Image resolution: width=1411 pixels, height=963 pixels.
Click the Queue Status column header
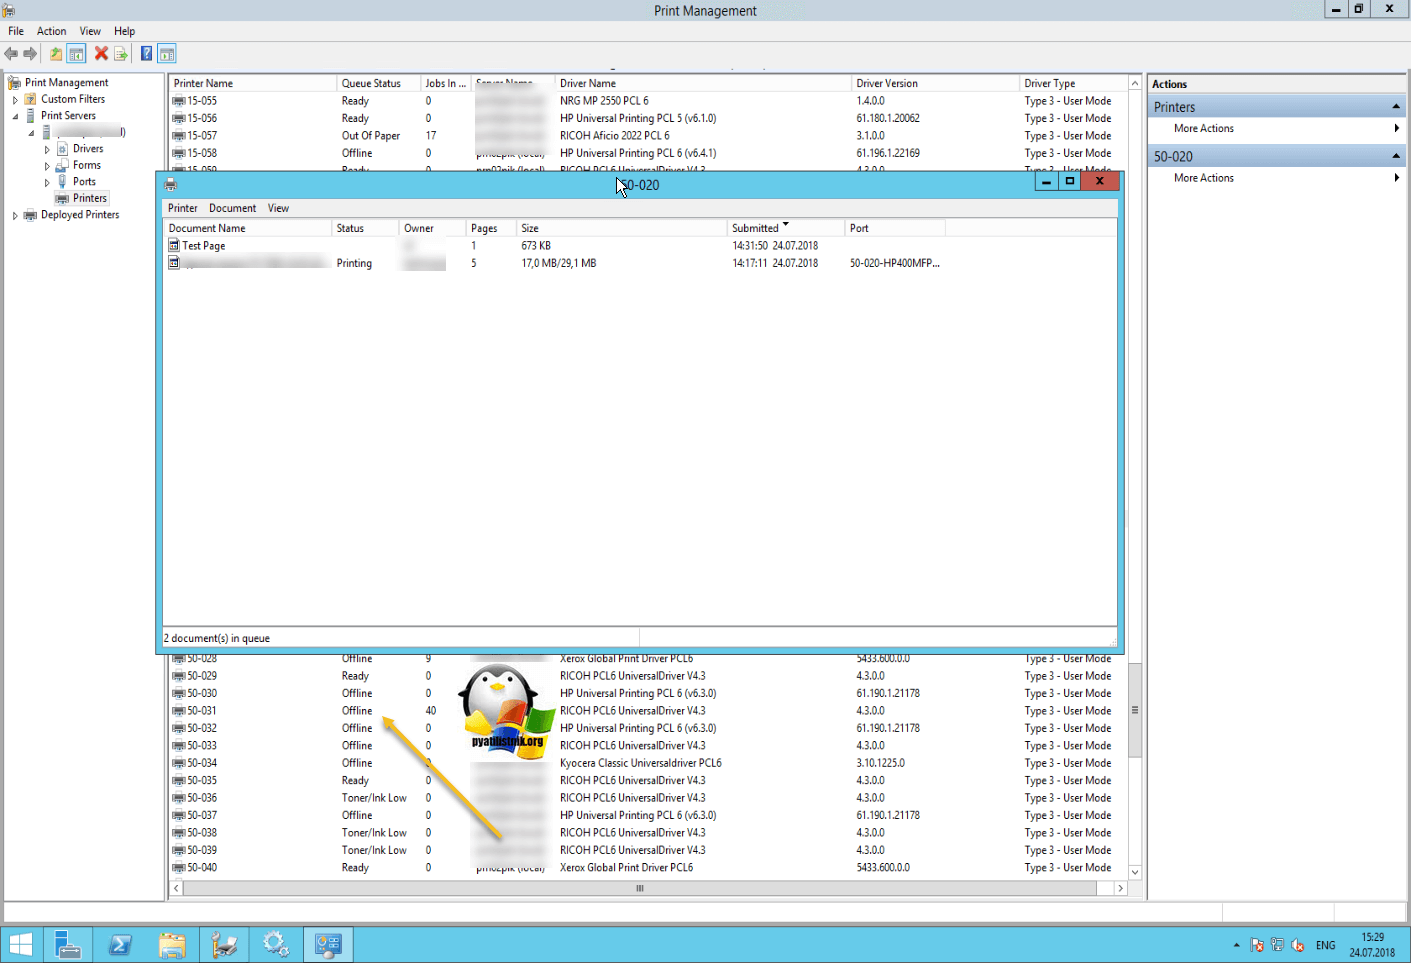(x=371, y=84)
